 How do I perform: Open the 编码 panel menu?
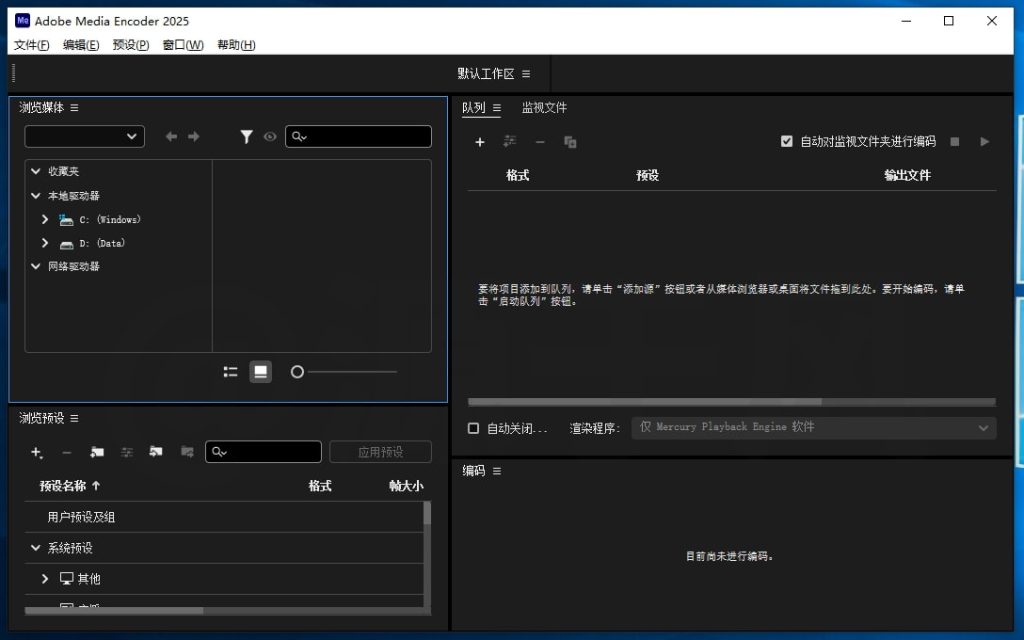(497, 471)
